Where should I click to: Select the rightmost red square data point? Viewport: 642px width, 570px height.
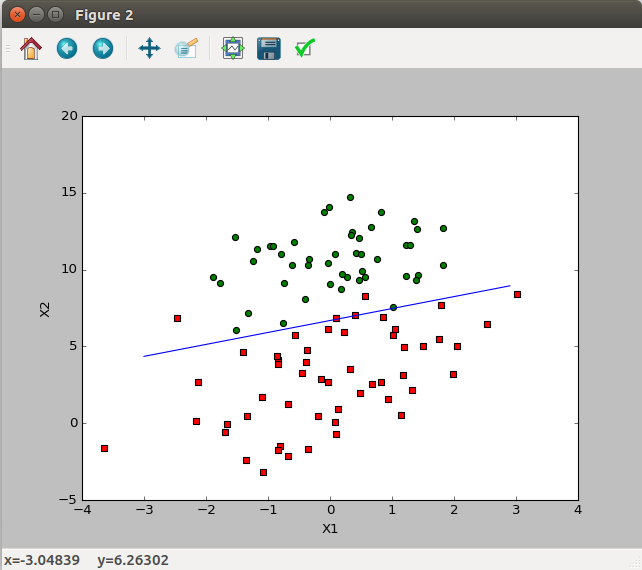[517, 294]
